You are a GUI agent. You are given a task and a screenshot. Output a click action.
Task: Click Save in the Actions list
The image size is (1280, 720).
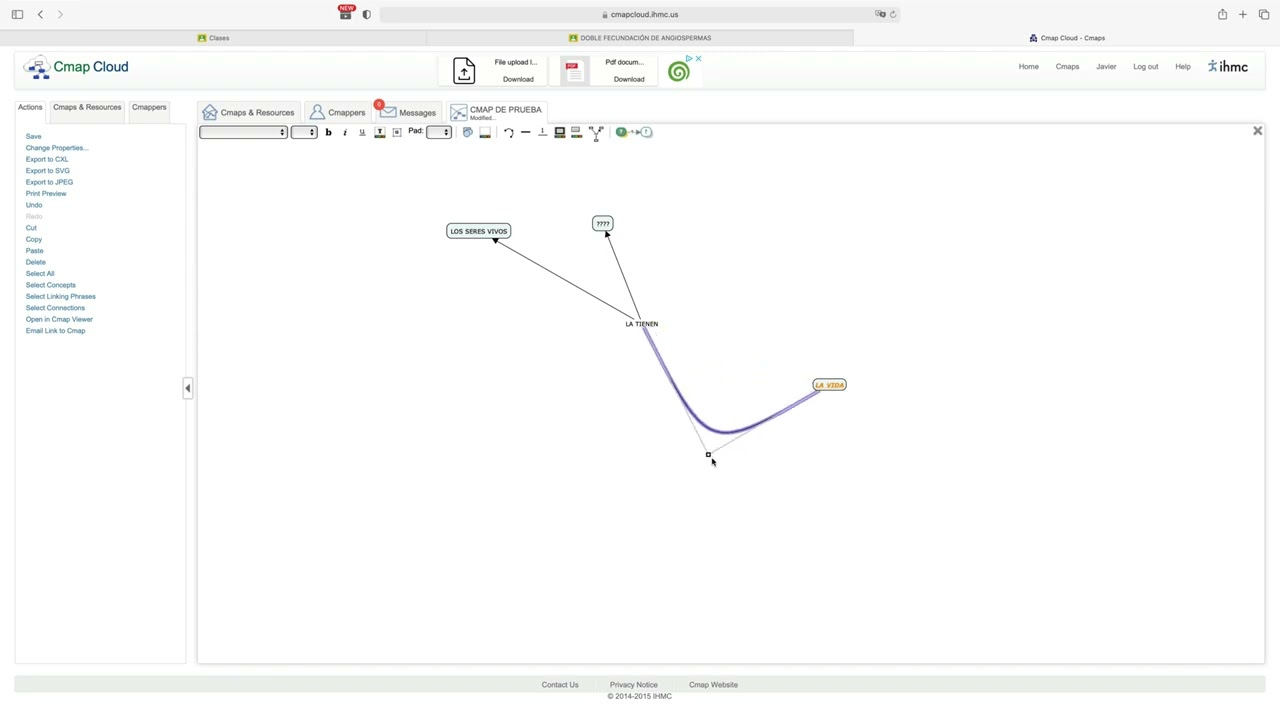coord(33,136)
